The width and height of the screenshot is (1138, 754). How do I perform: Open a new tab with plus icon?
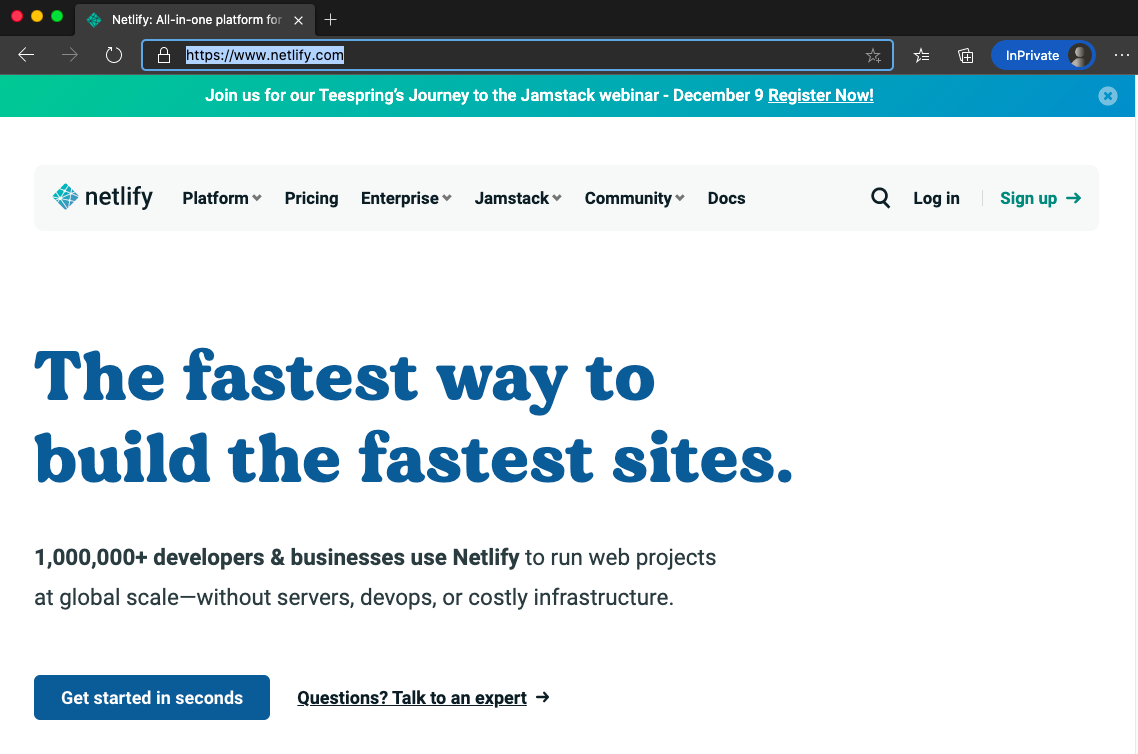[330, 20]
